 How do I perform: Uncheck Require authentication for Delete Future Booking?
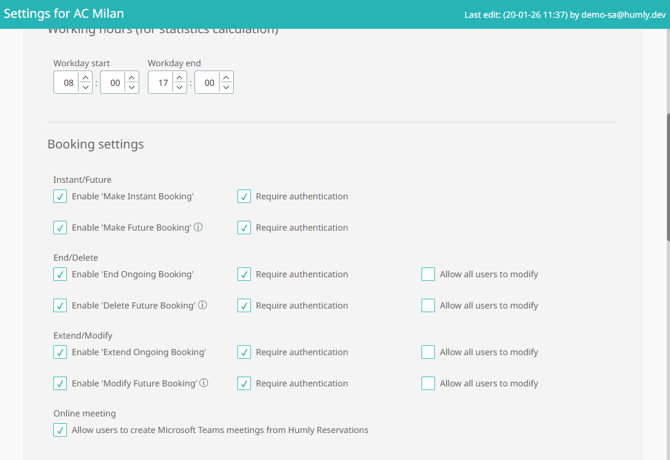coord(244,306)
